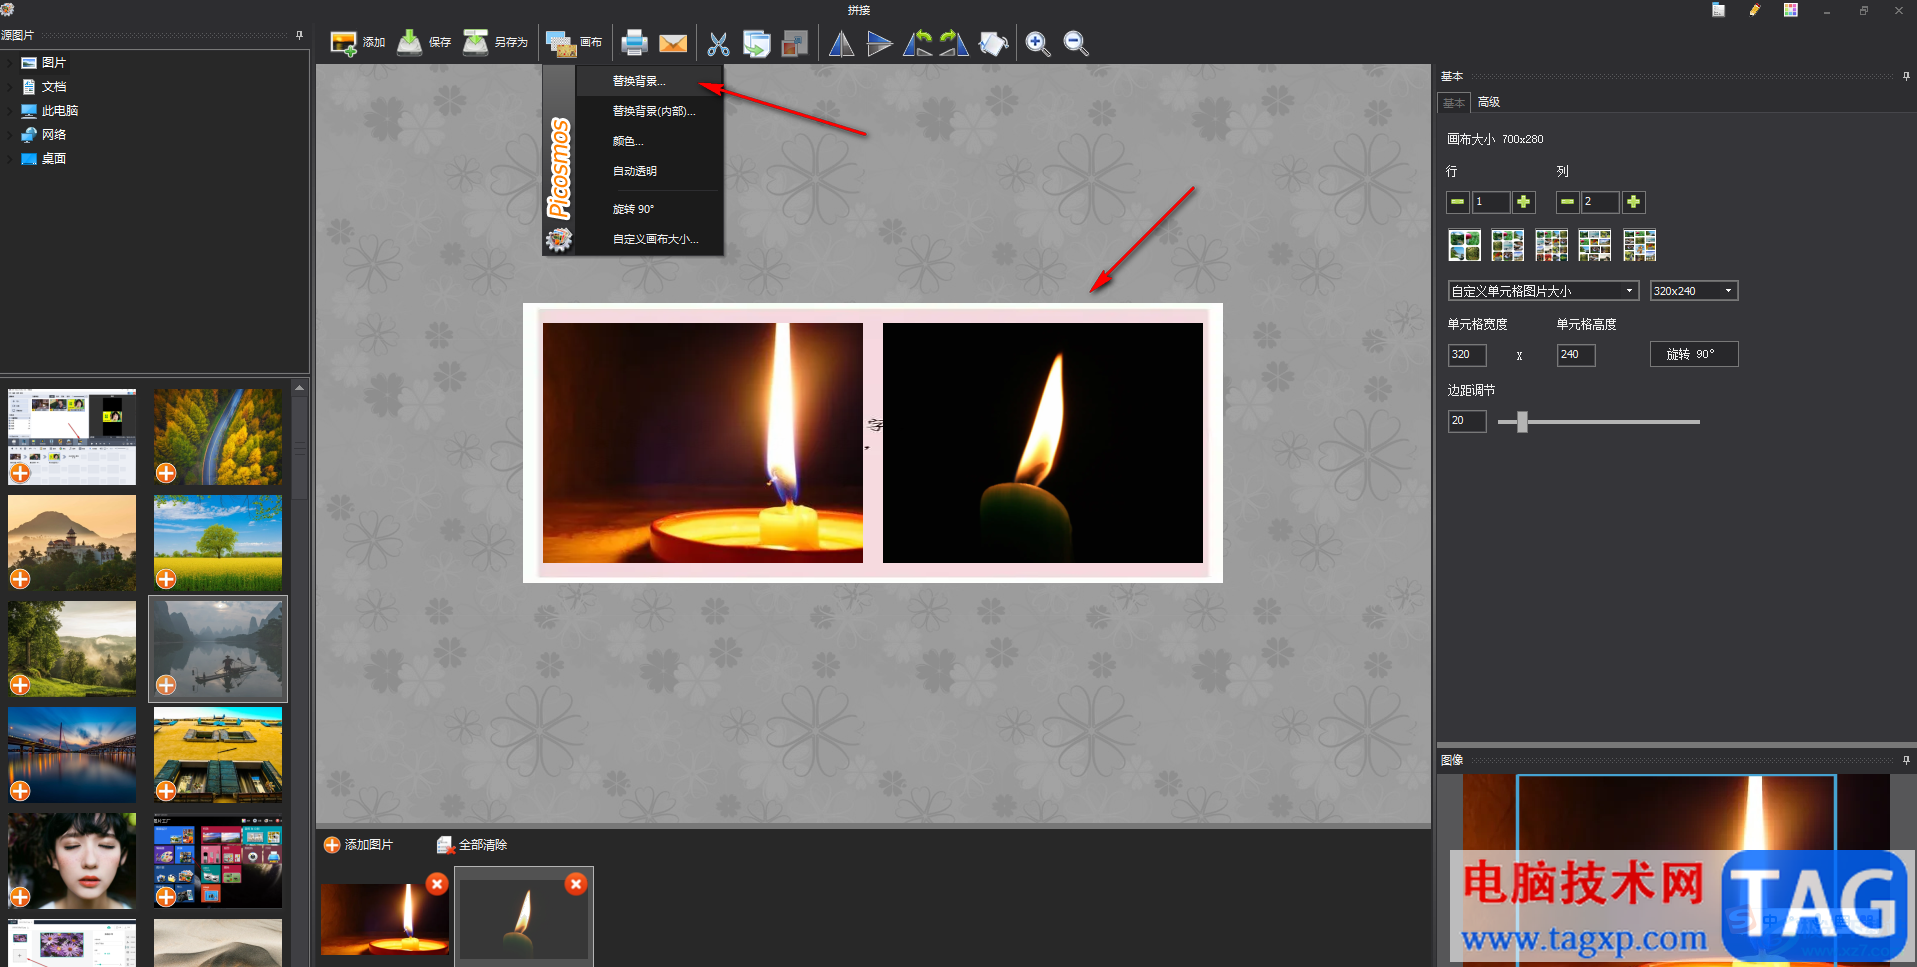
Task: Save the collage with 保存
Action: pos(424,43)
